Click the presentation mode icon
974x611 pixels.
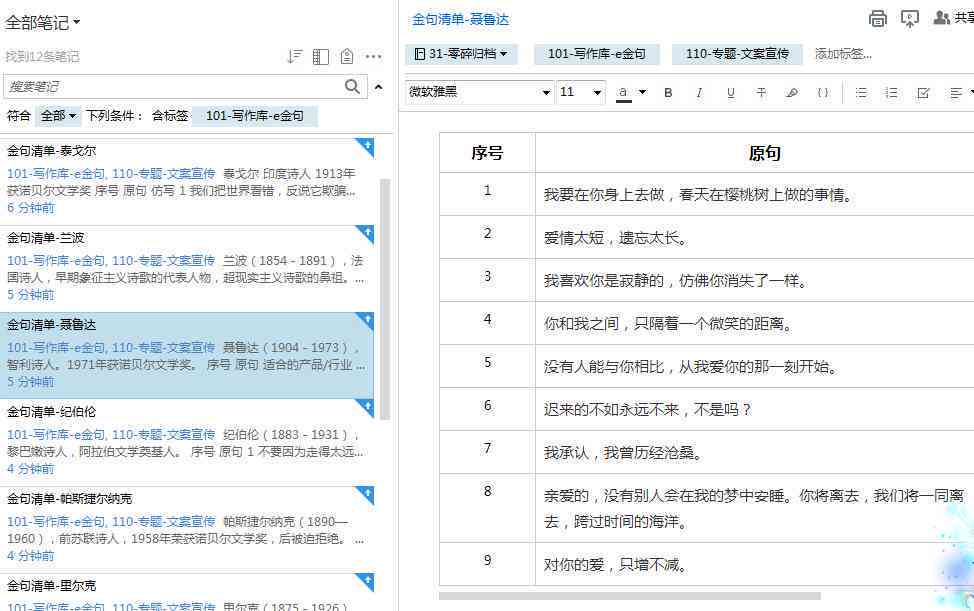point(910,19)
